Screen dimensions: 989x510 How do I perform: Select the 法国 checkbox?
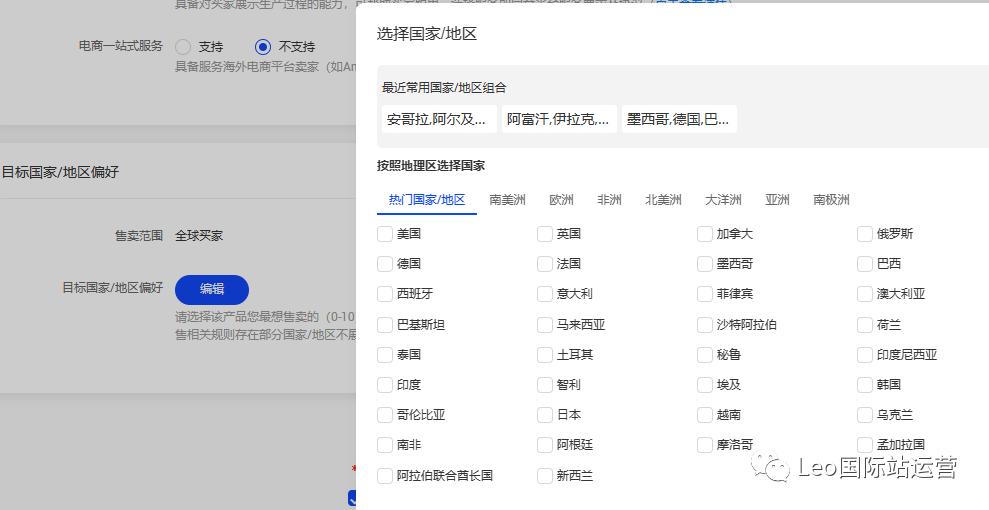(545, 264)
